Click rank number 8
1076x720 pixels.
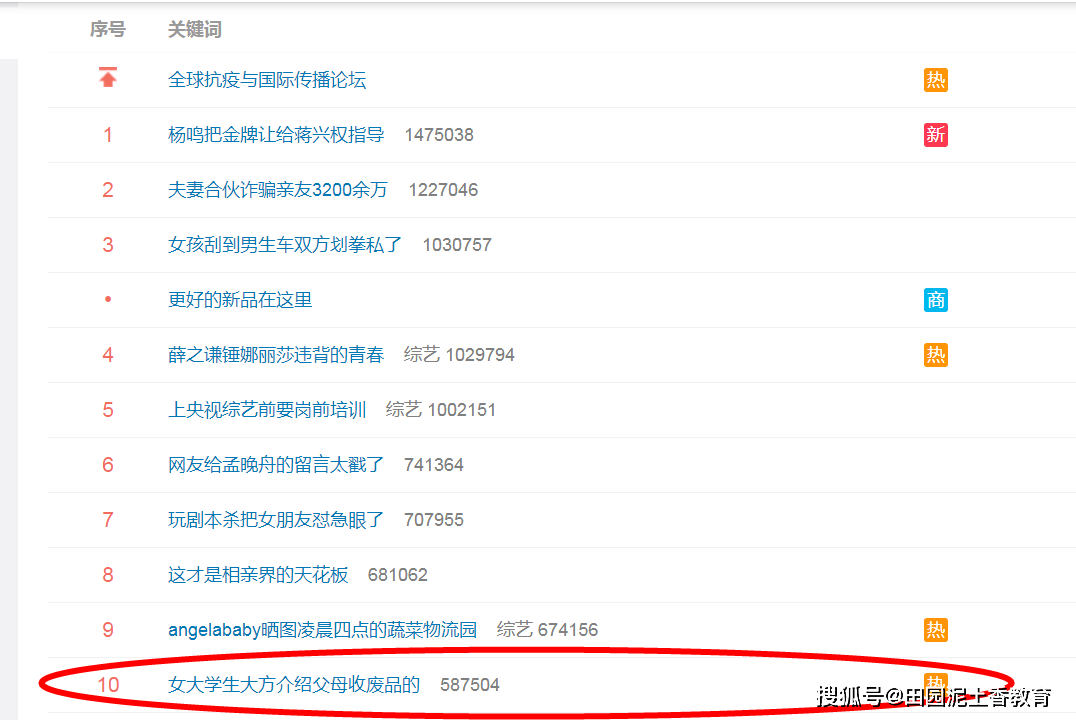click(x=108, y=574)
